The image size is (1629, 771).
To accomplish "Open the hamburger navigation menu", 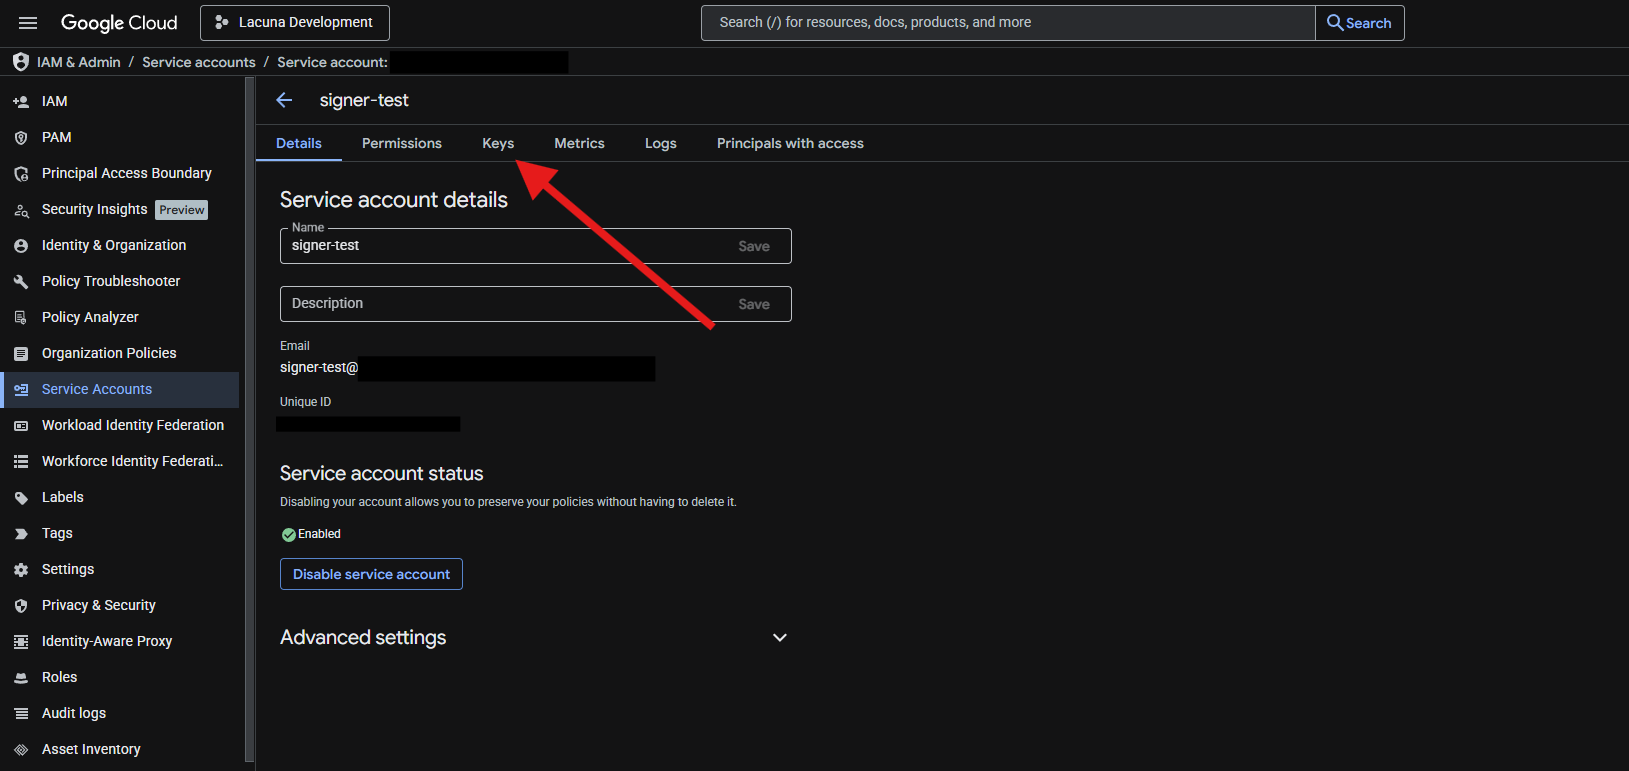I will 28,23.
